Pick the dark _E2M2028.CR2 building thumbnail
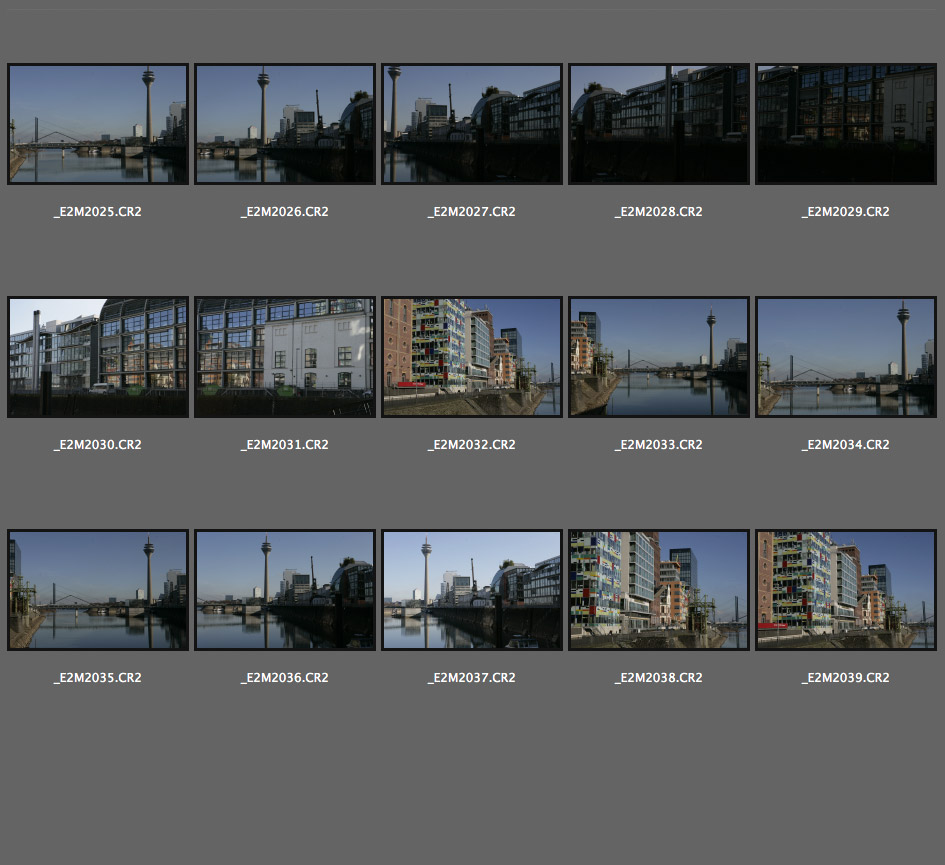Image resolution: width=945 pixels, height=865 pixels. click(x=659, y=124)
